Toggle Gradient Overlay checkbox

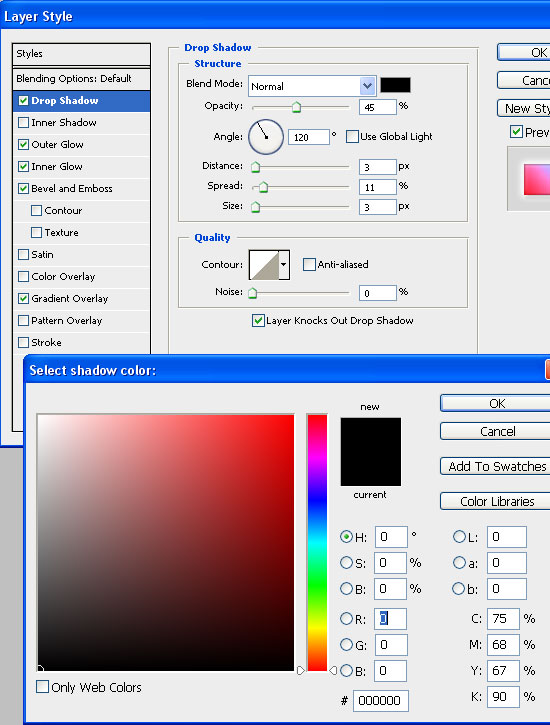[24, 299]
